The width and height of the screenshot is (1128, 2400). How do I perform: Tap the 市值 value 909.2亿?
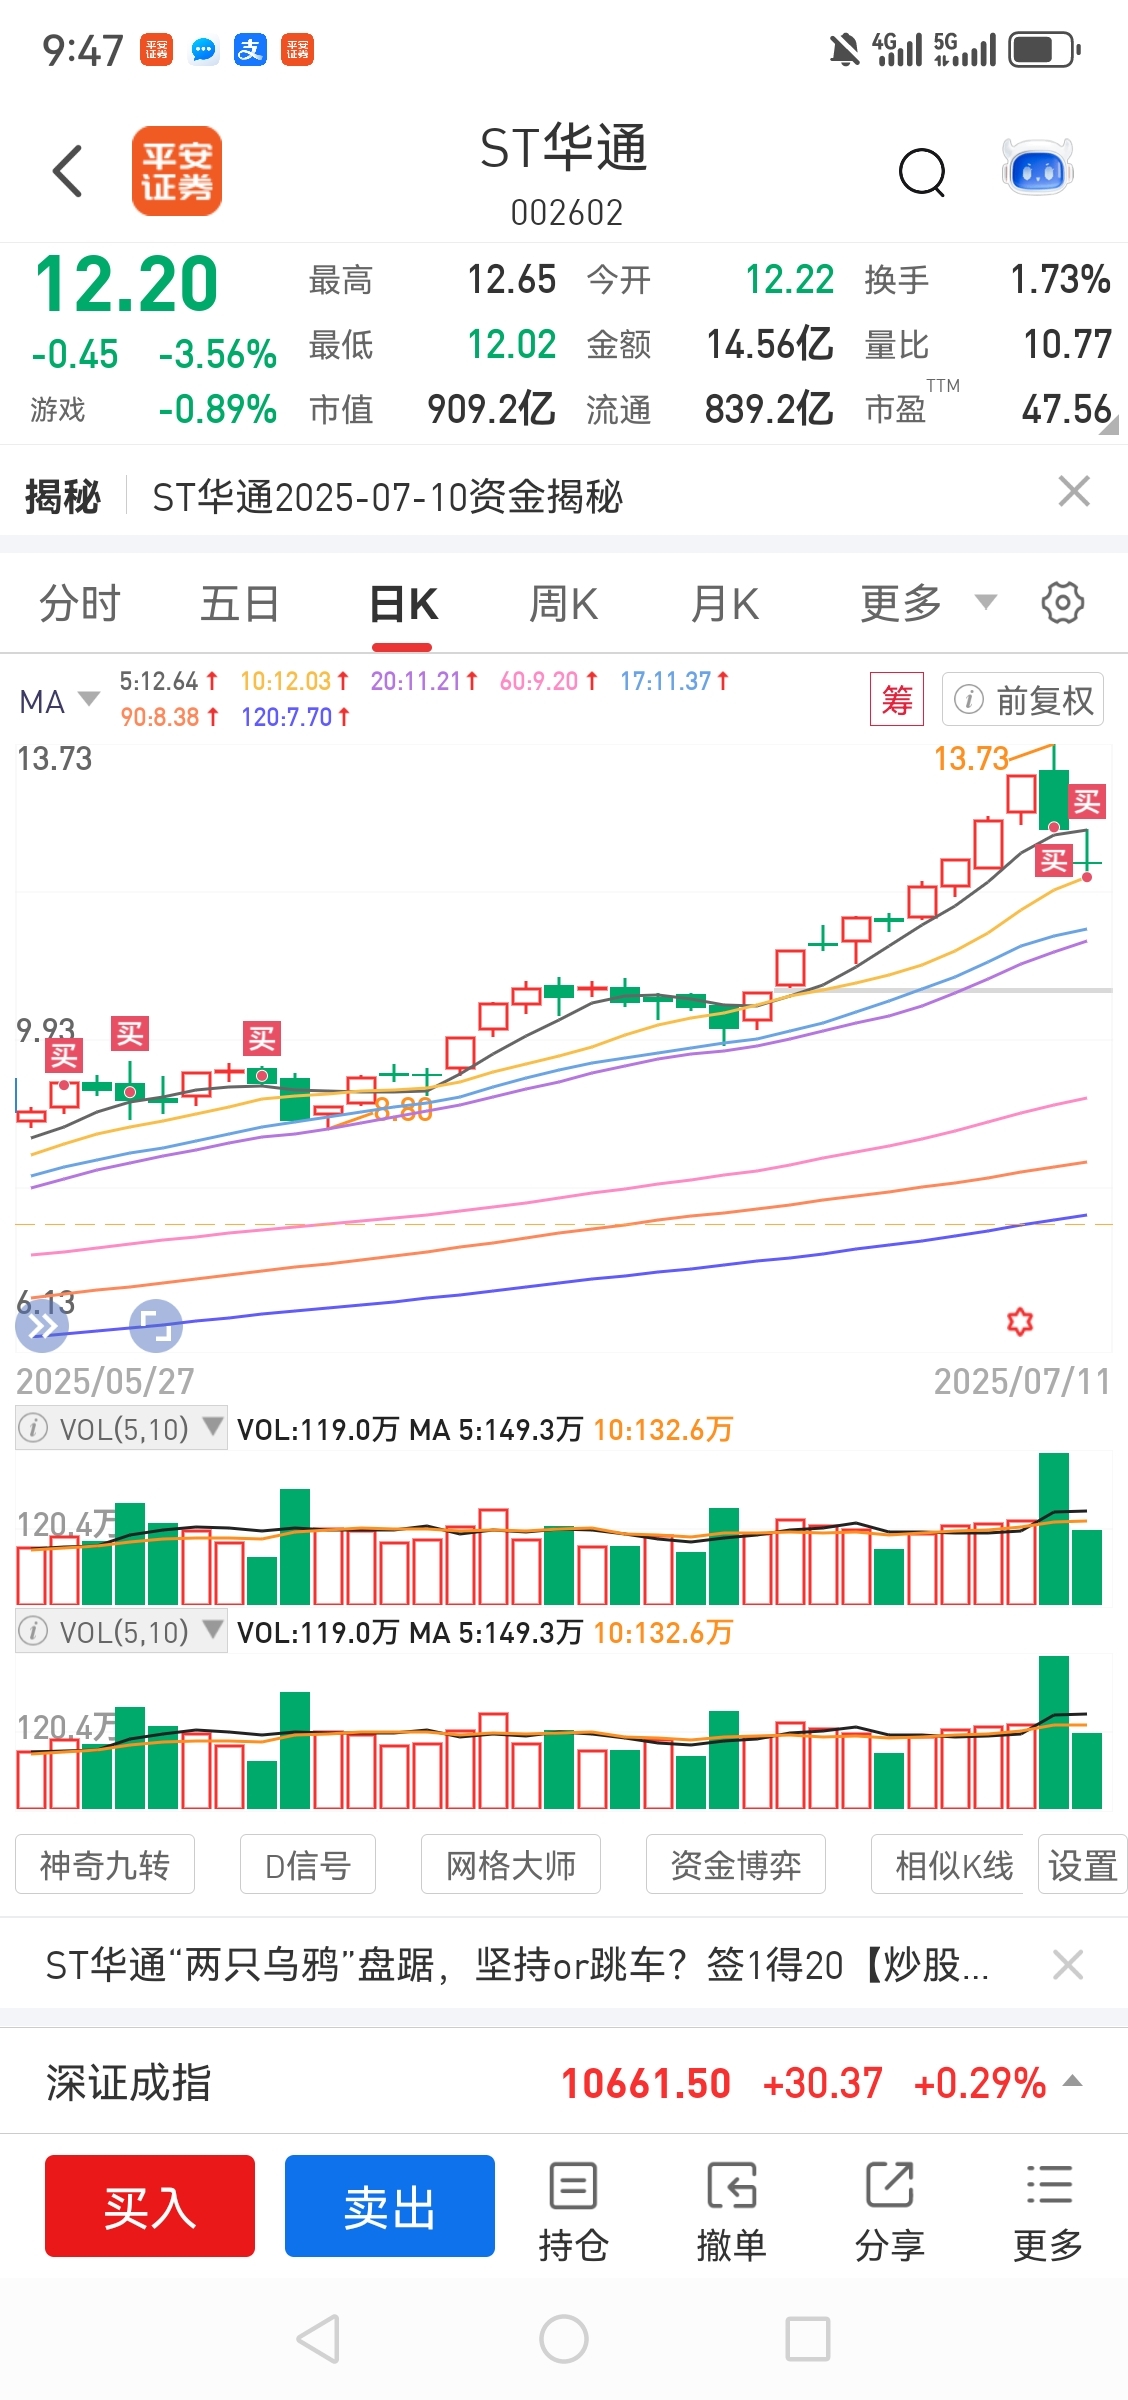[x=491, y=409]
